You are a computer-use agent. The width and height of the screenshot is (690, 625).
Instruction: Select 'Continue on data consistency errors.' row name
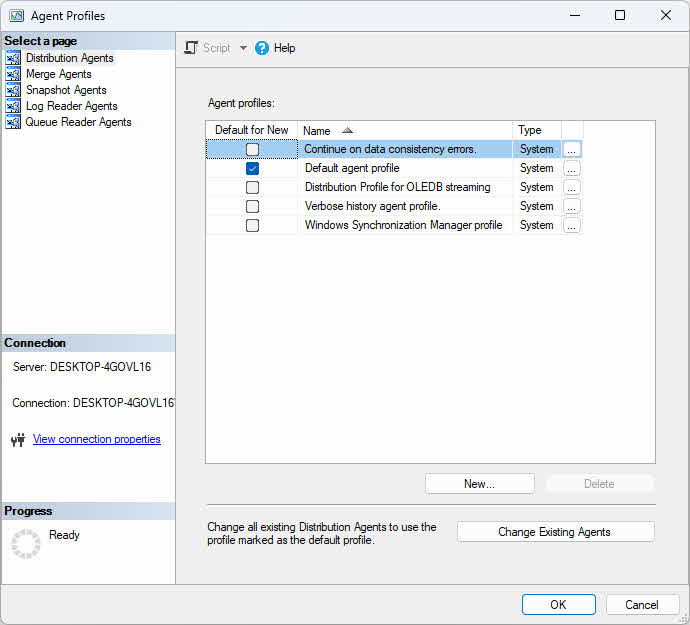click(x=390, y=149)
